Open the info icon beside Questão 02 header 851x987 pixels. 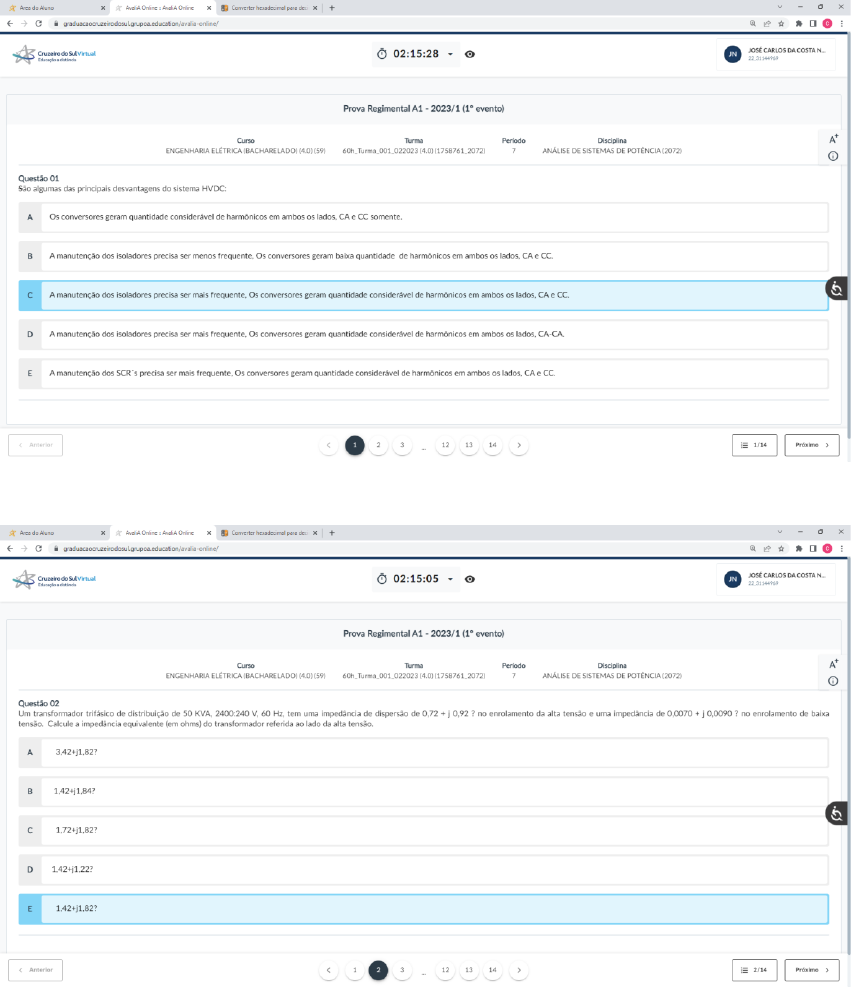pos(833,681)
